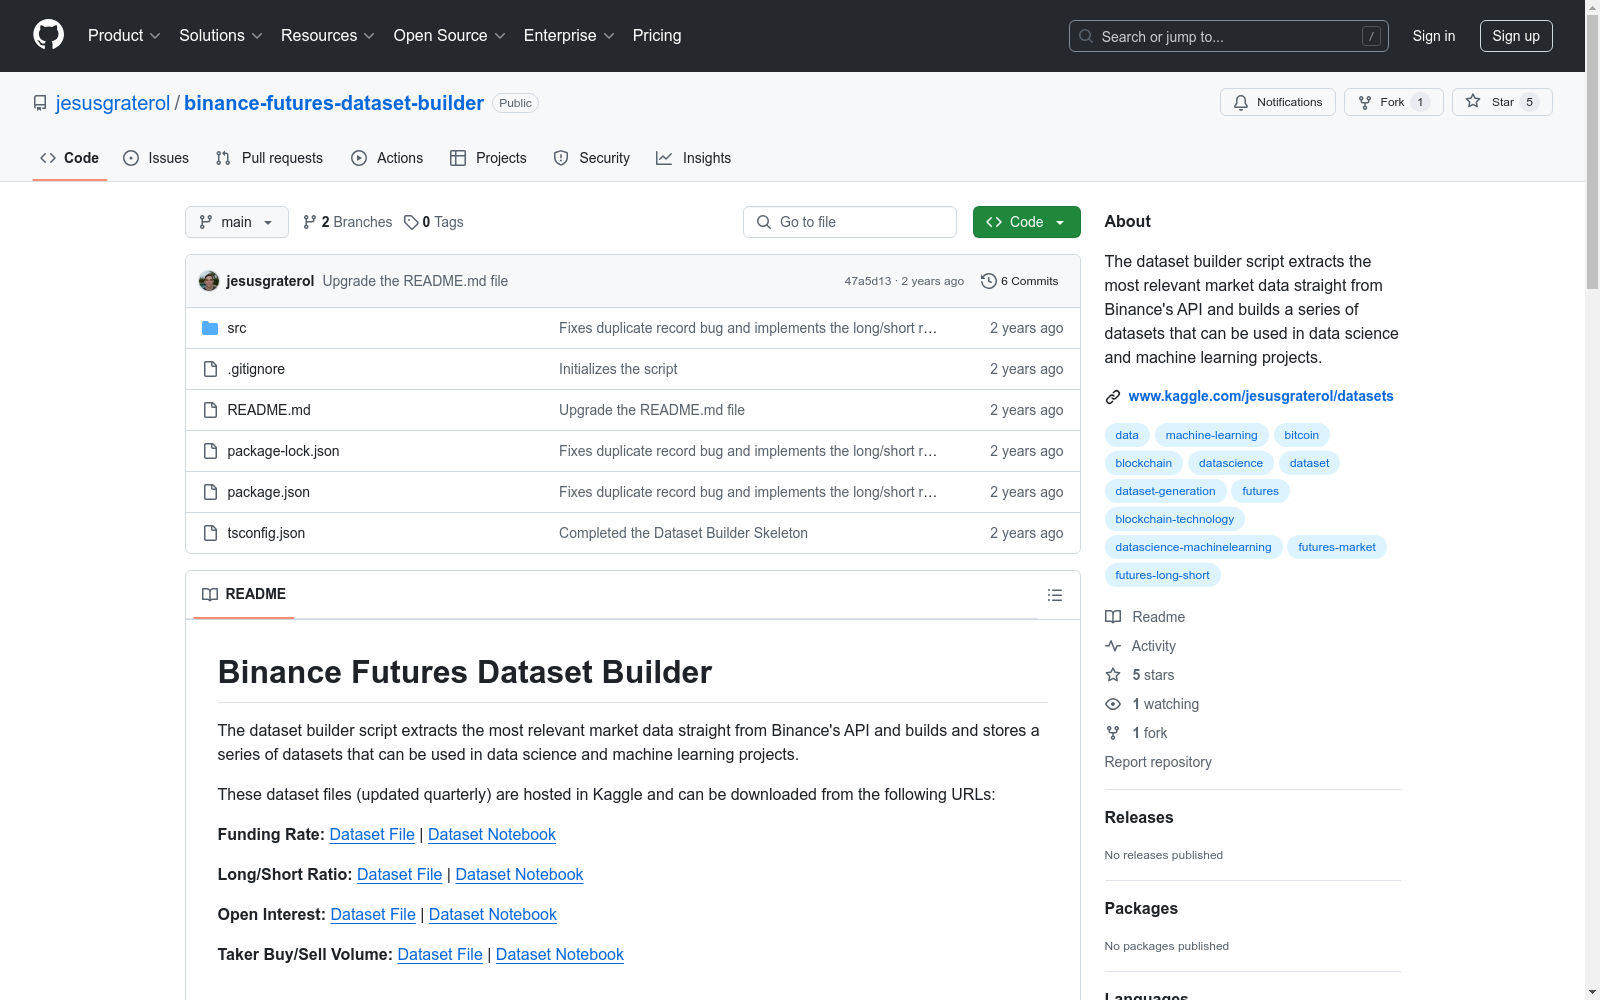Switch to the Projects tab
Viewport: 1600px width, 1000px height.
click(x=488, y=158)
